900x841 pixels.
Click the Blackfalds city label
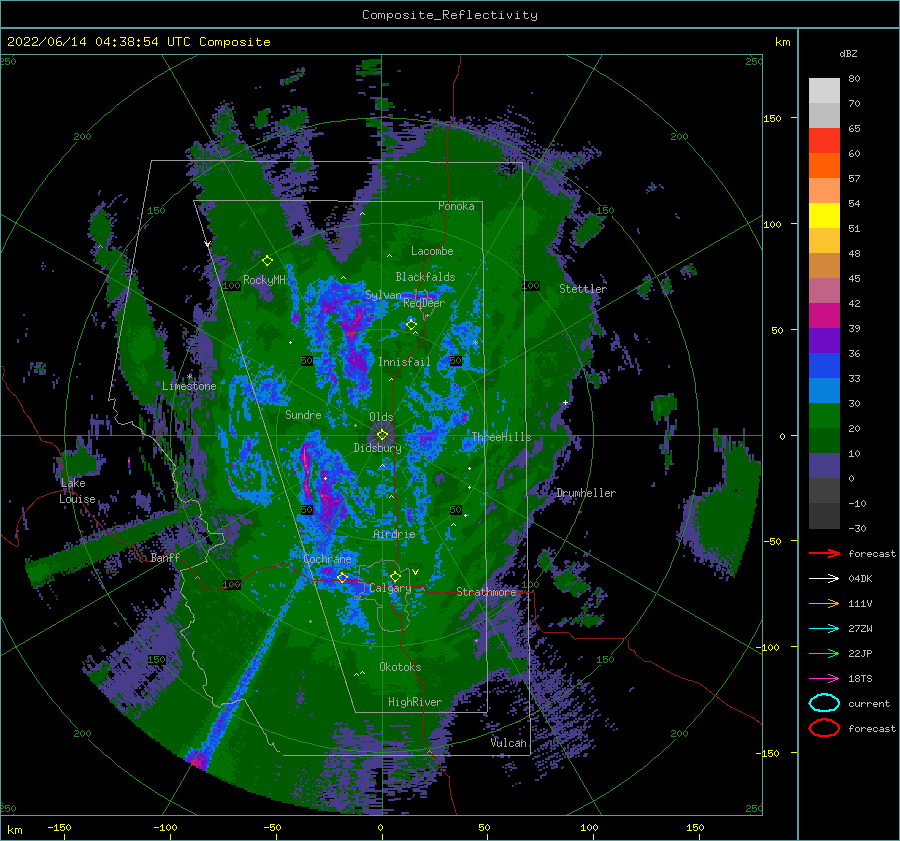[425, 277]
